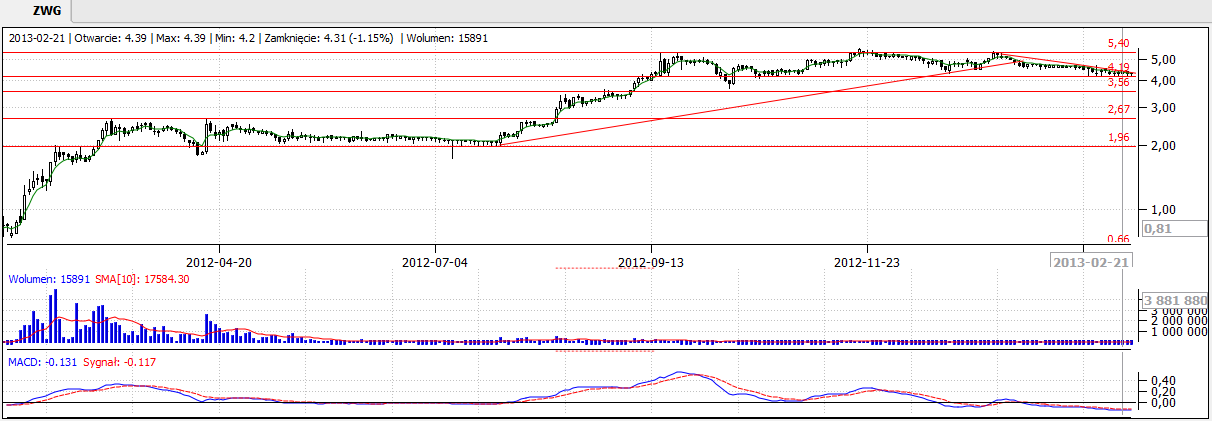Click the 3,56 red level label
Image resolution: width=1212 pixels, height=421 pixels.
tap(1118, 82)
